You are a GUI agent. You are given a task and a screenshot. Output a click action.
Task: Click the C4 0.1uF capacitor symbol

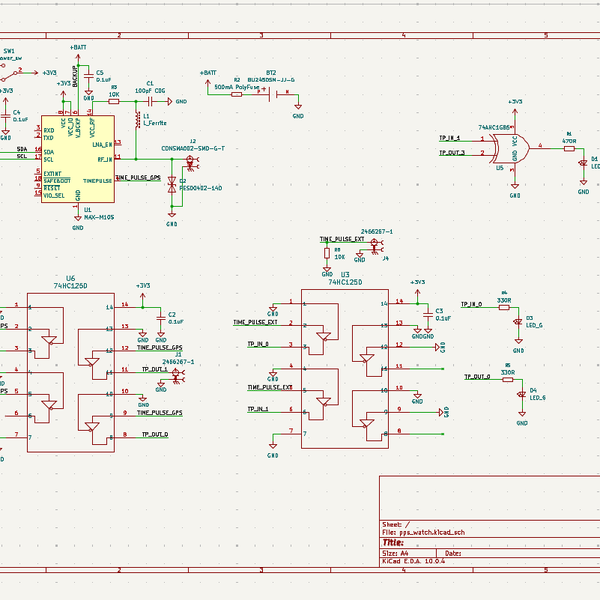tap(5, 116)
